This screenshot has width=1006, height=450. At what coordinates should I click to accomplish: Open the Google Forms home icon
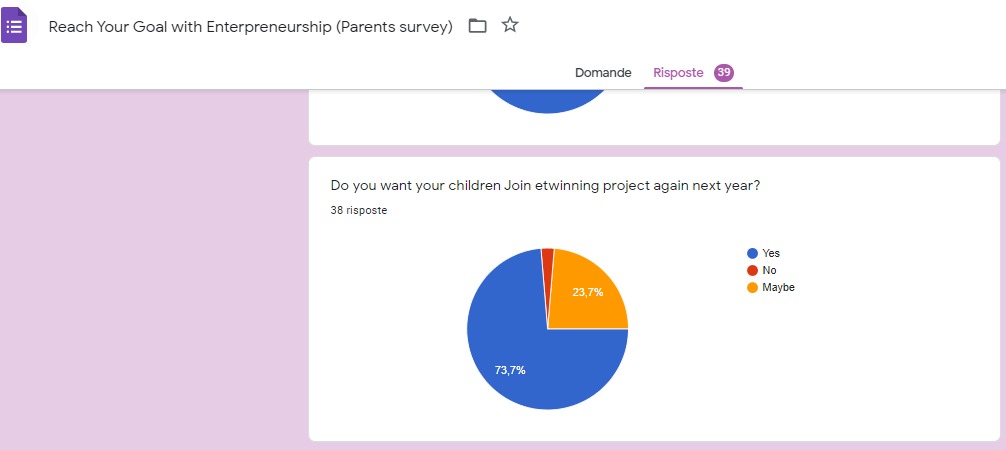pos(14,25)
